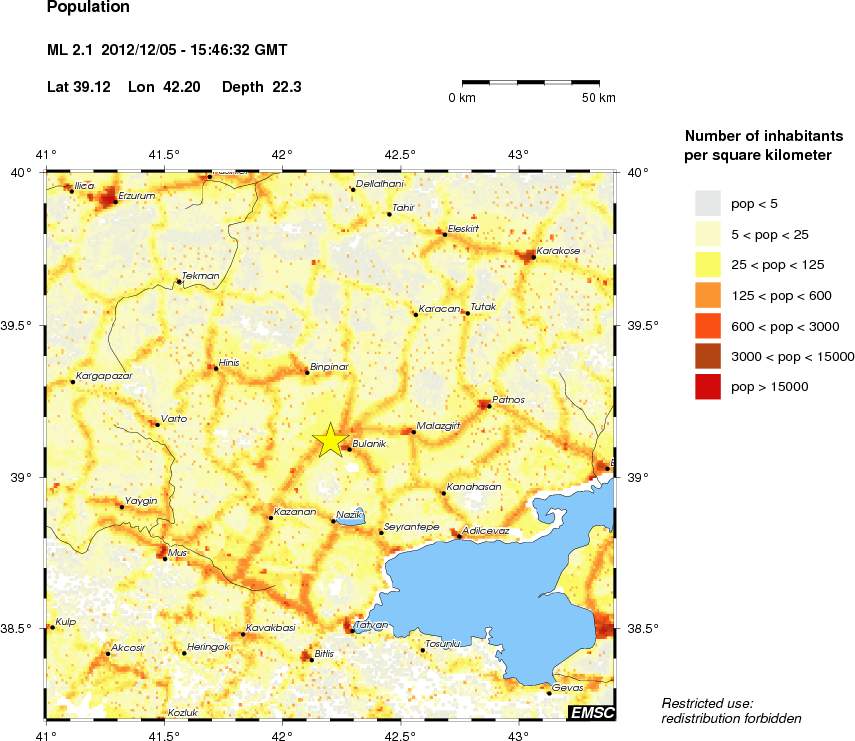855x741 pixels.
Task: Click the '600 < pop < 3000' orange-red swatch
Action: pyautogui.click(x=708, y=326)
